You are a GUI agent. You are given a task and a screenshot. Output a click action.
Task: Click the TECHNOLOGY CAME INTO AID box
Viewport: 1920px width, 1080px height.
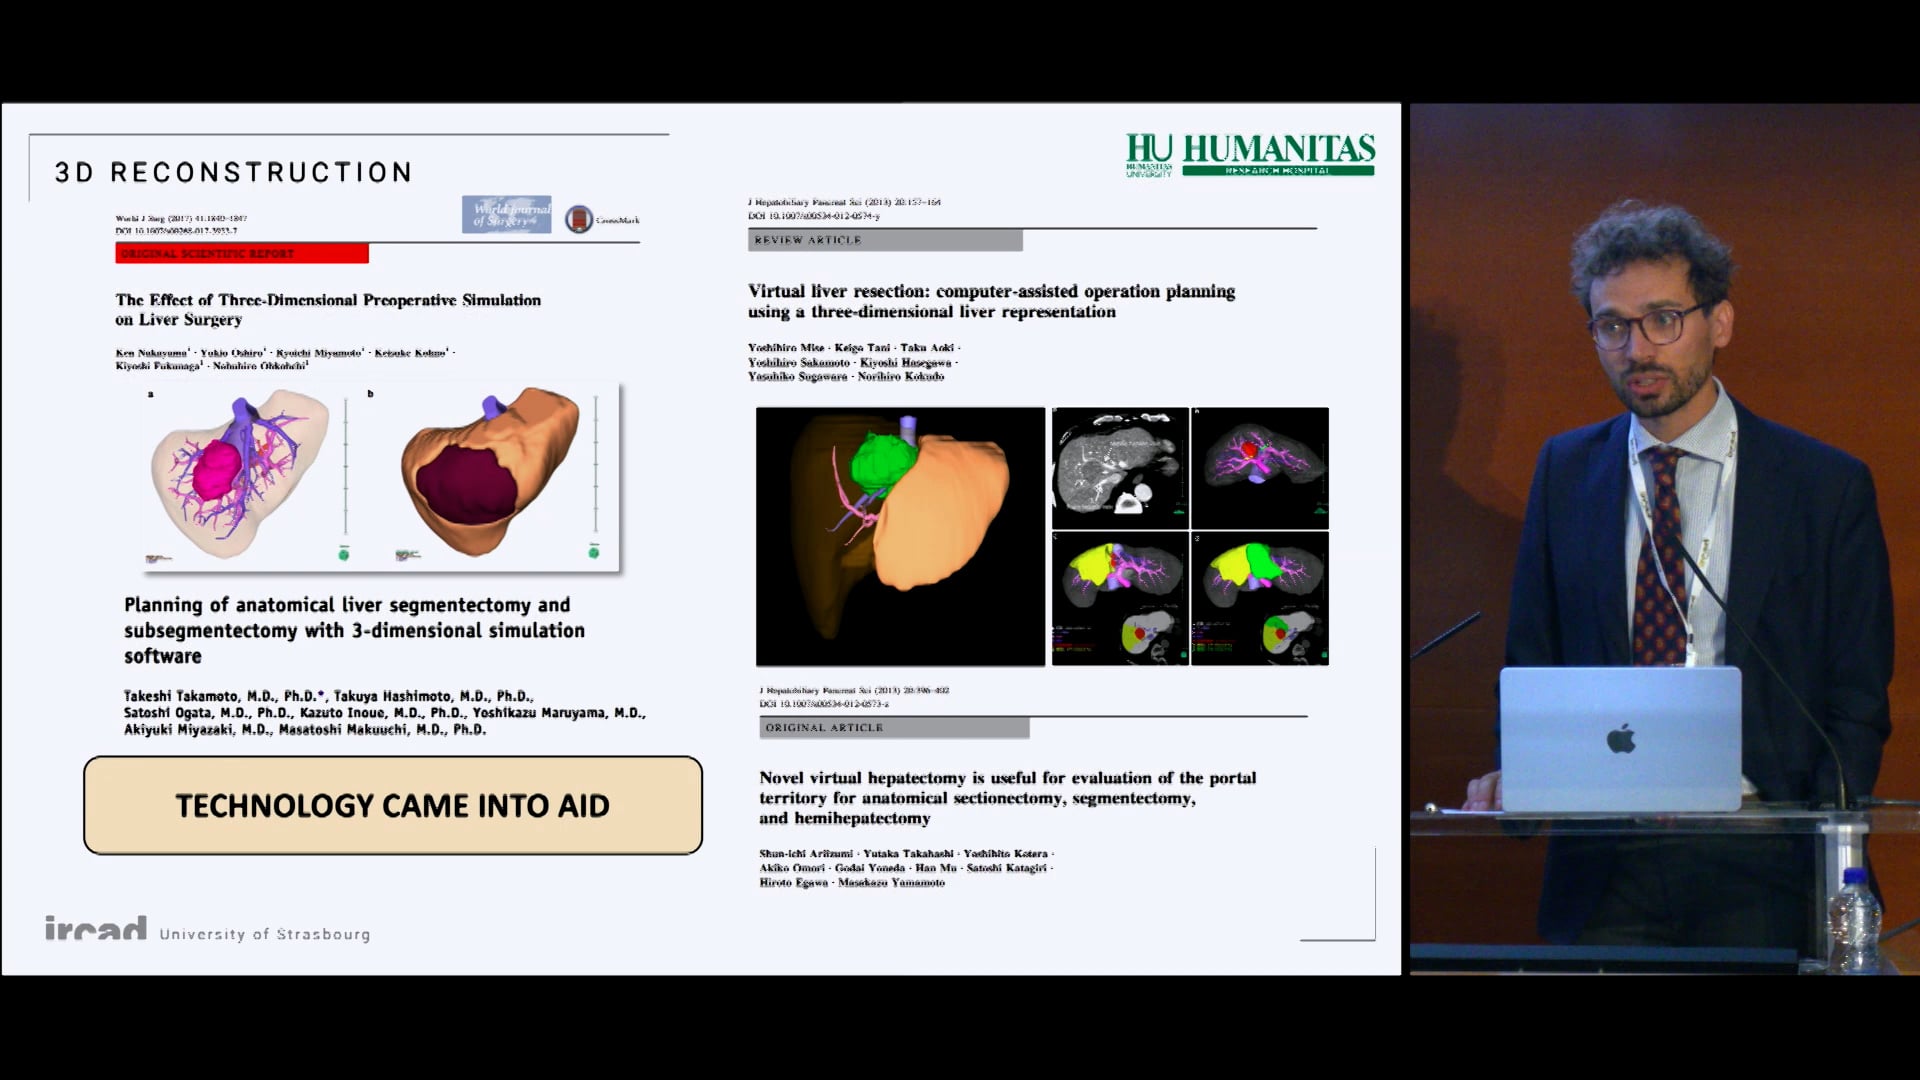[393, 805]
